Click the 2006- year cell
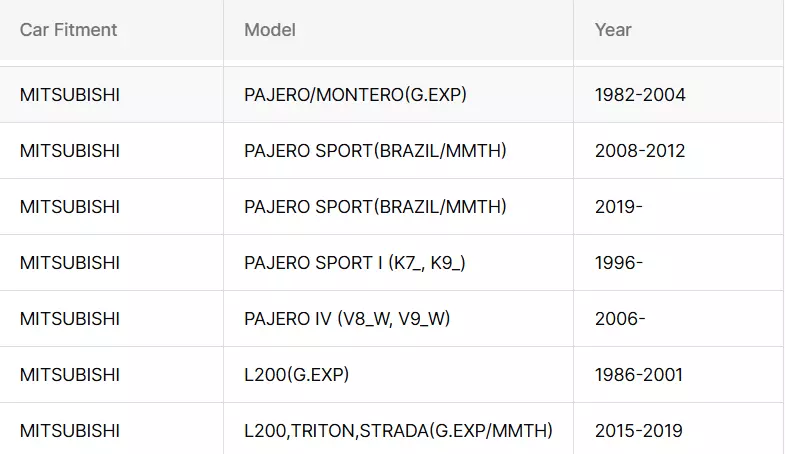 click(620, 319)
